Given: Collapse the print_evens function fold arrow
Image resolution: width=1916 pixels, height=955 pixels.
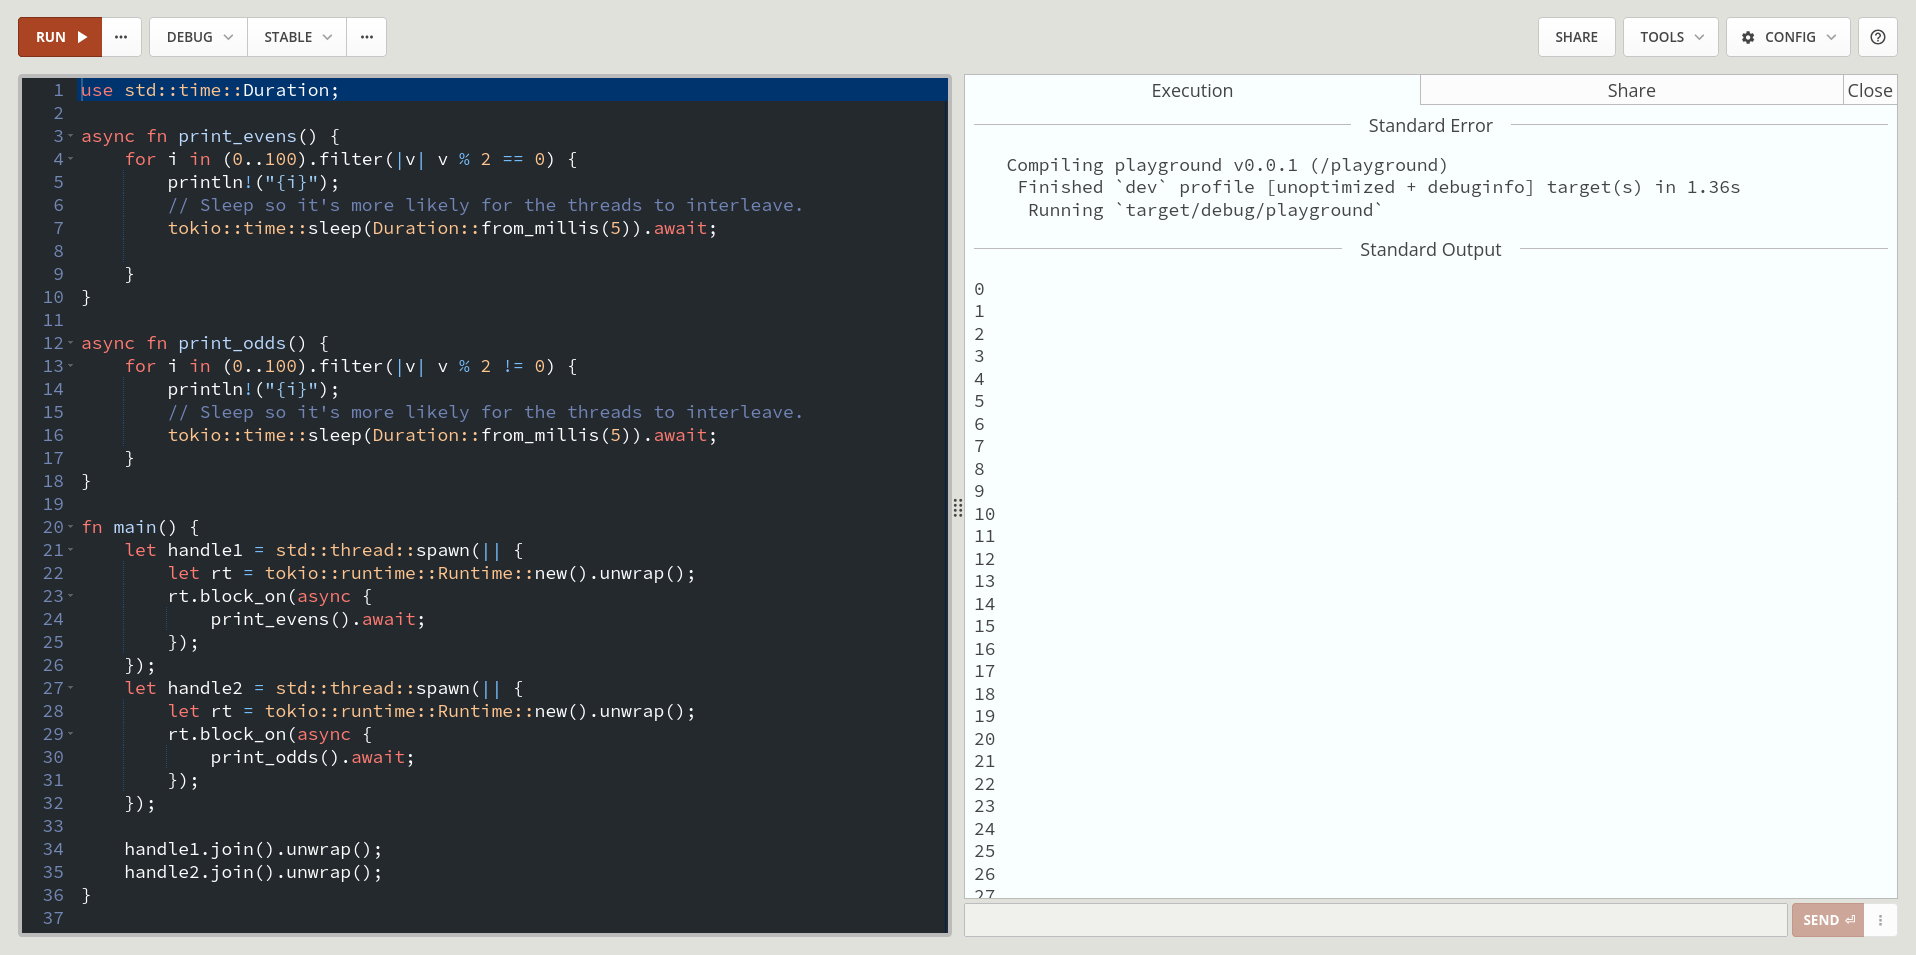Looking at the screenshot, I should click(x=71, y=136).
